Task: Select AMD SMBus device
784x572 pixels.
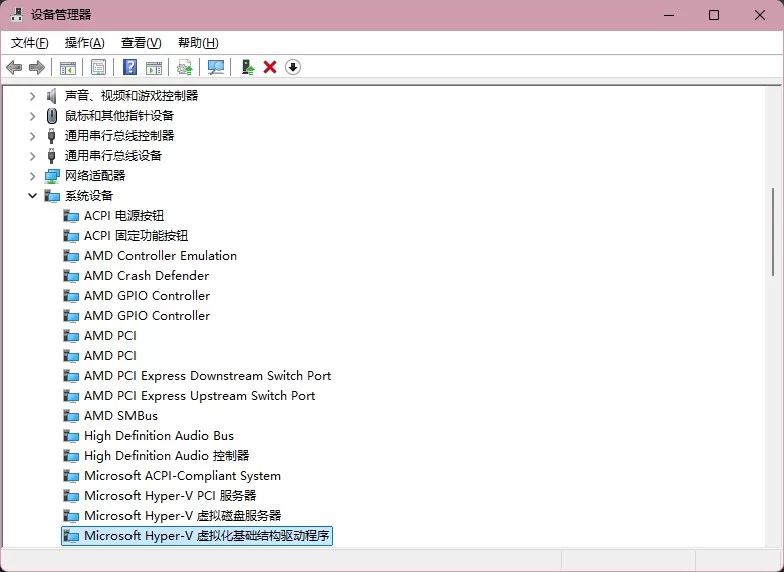Action: pyautogui.click(x=121, y=416)
